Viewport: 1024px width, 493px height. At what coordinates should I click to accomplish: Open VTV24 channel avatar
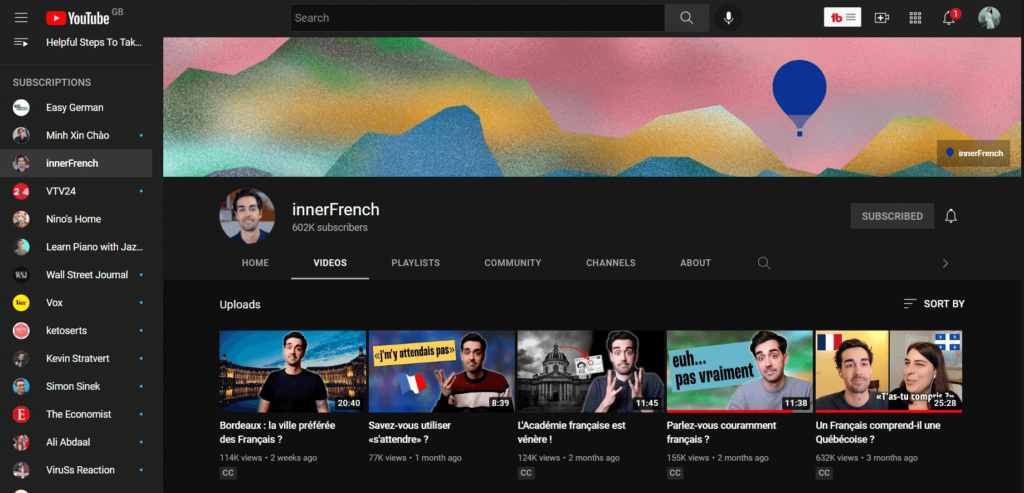[x=21, y=191]
